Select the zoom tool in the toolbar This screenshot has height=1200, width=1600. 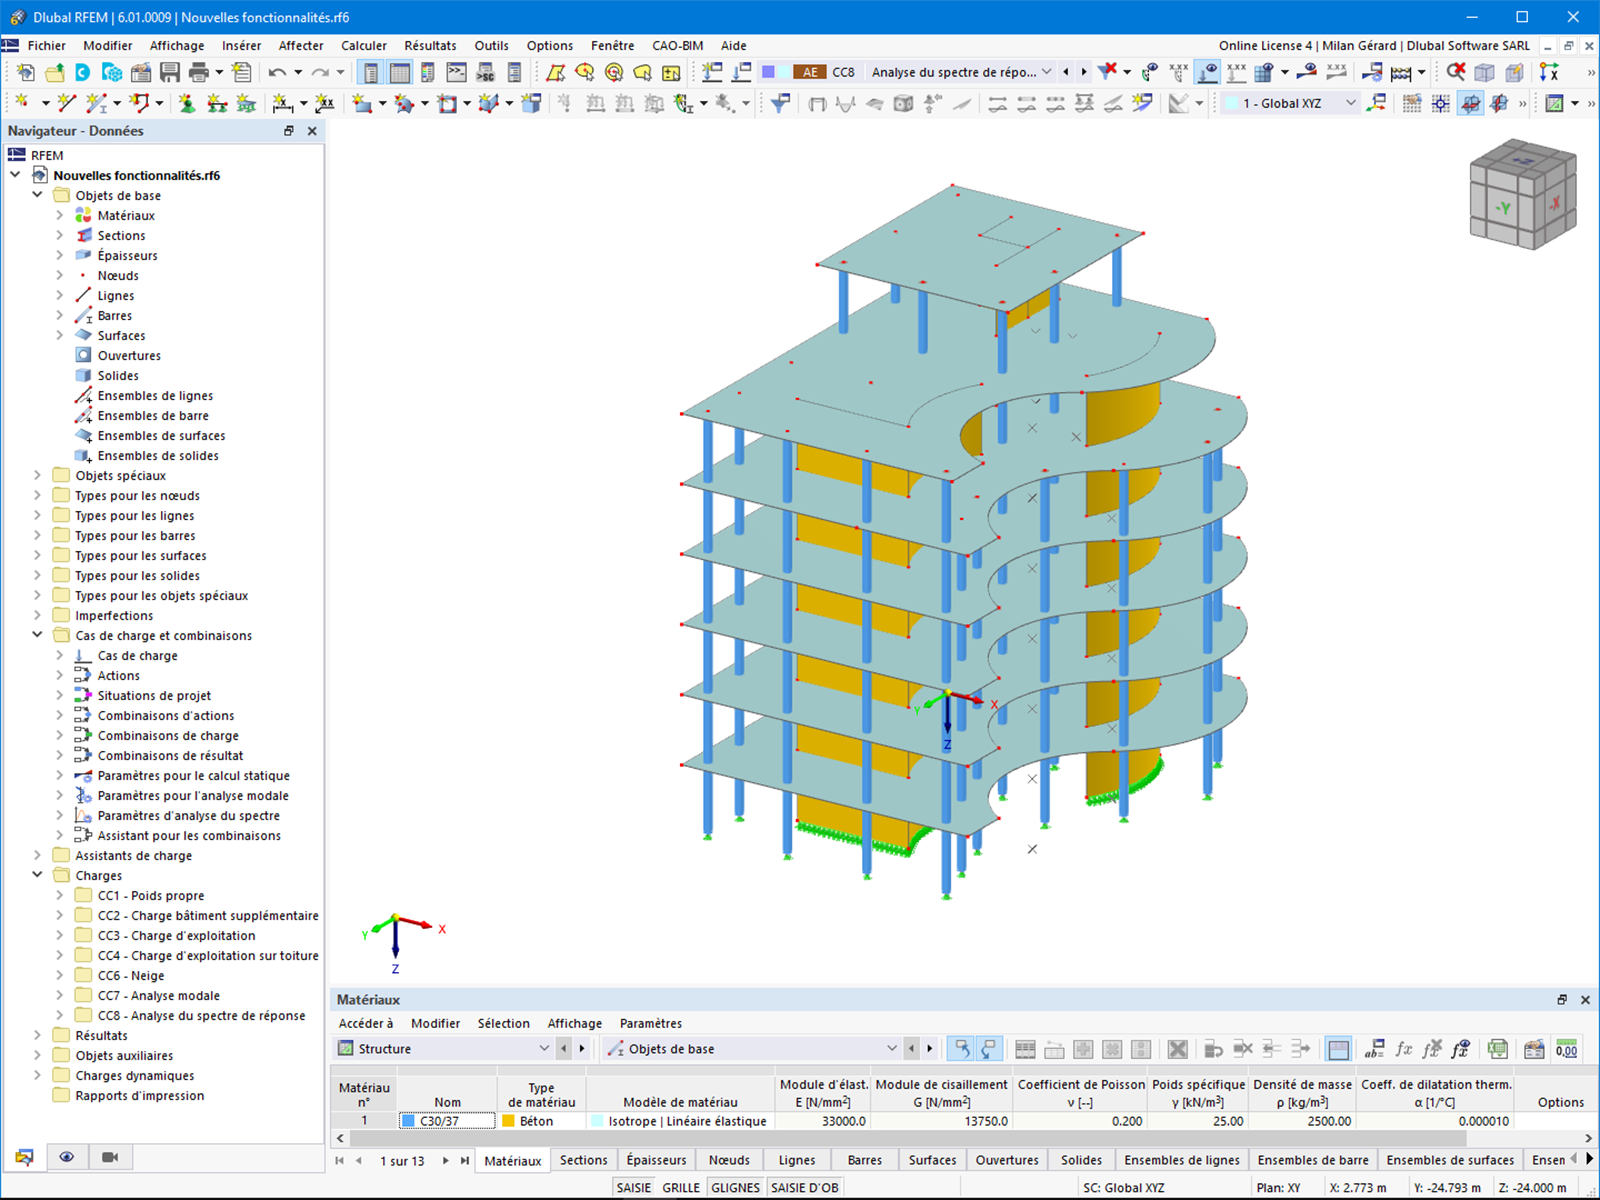1455,72
